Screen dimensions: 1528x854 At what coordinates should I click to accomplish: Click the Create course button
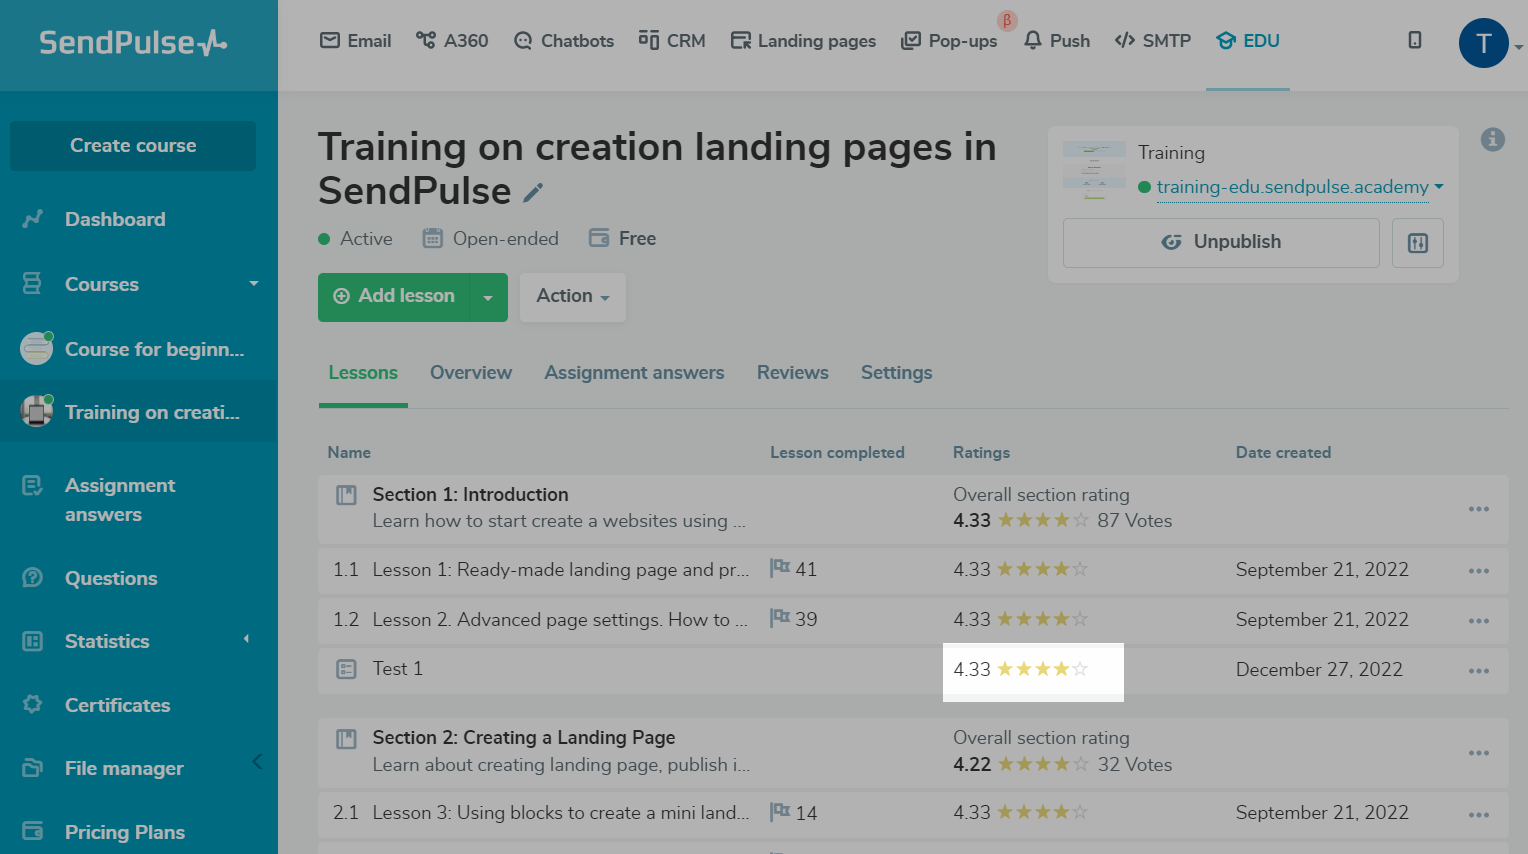point(133,146)
